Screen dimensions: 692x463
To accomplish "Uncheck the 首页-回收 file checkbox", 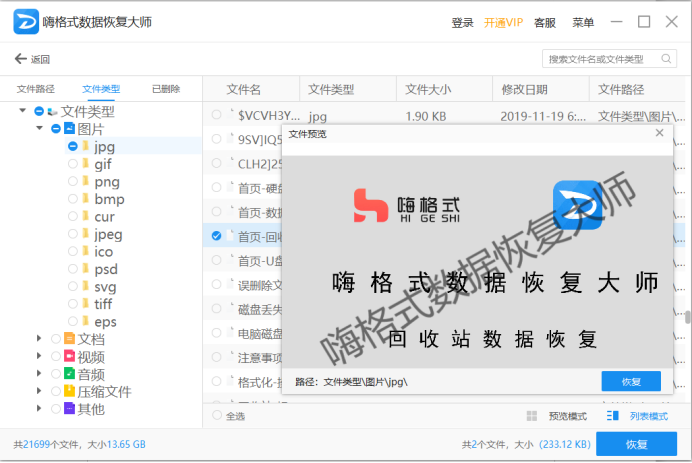I will (x=216, y=236).
